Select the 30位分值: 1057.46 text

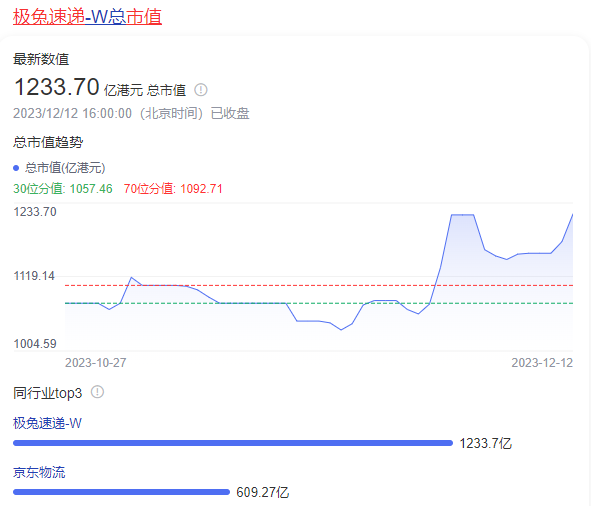[x=63, y=189]
